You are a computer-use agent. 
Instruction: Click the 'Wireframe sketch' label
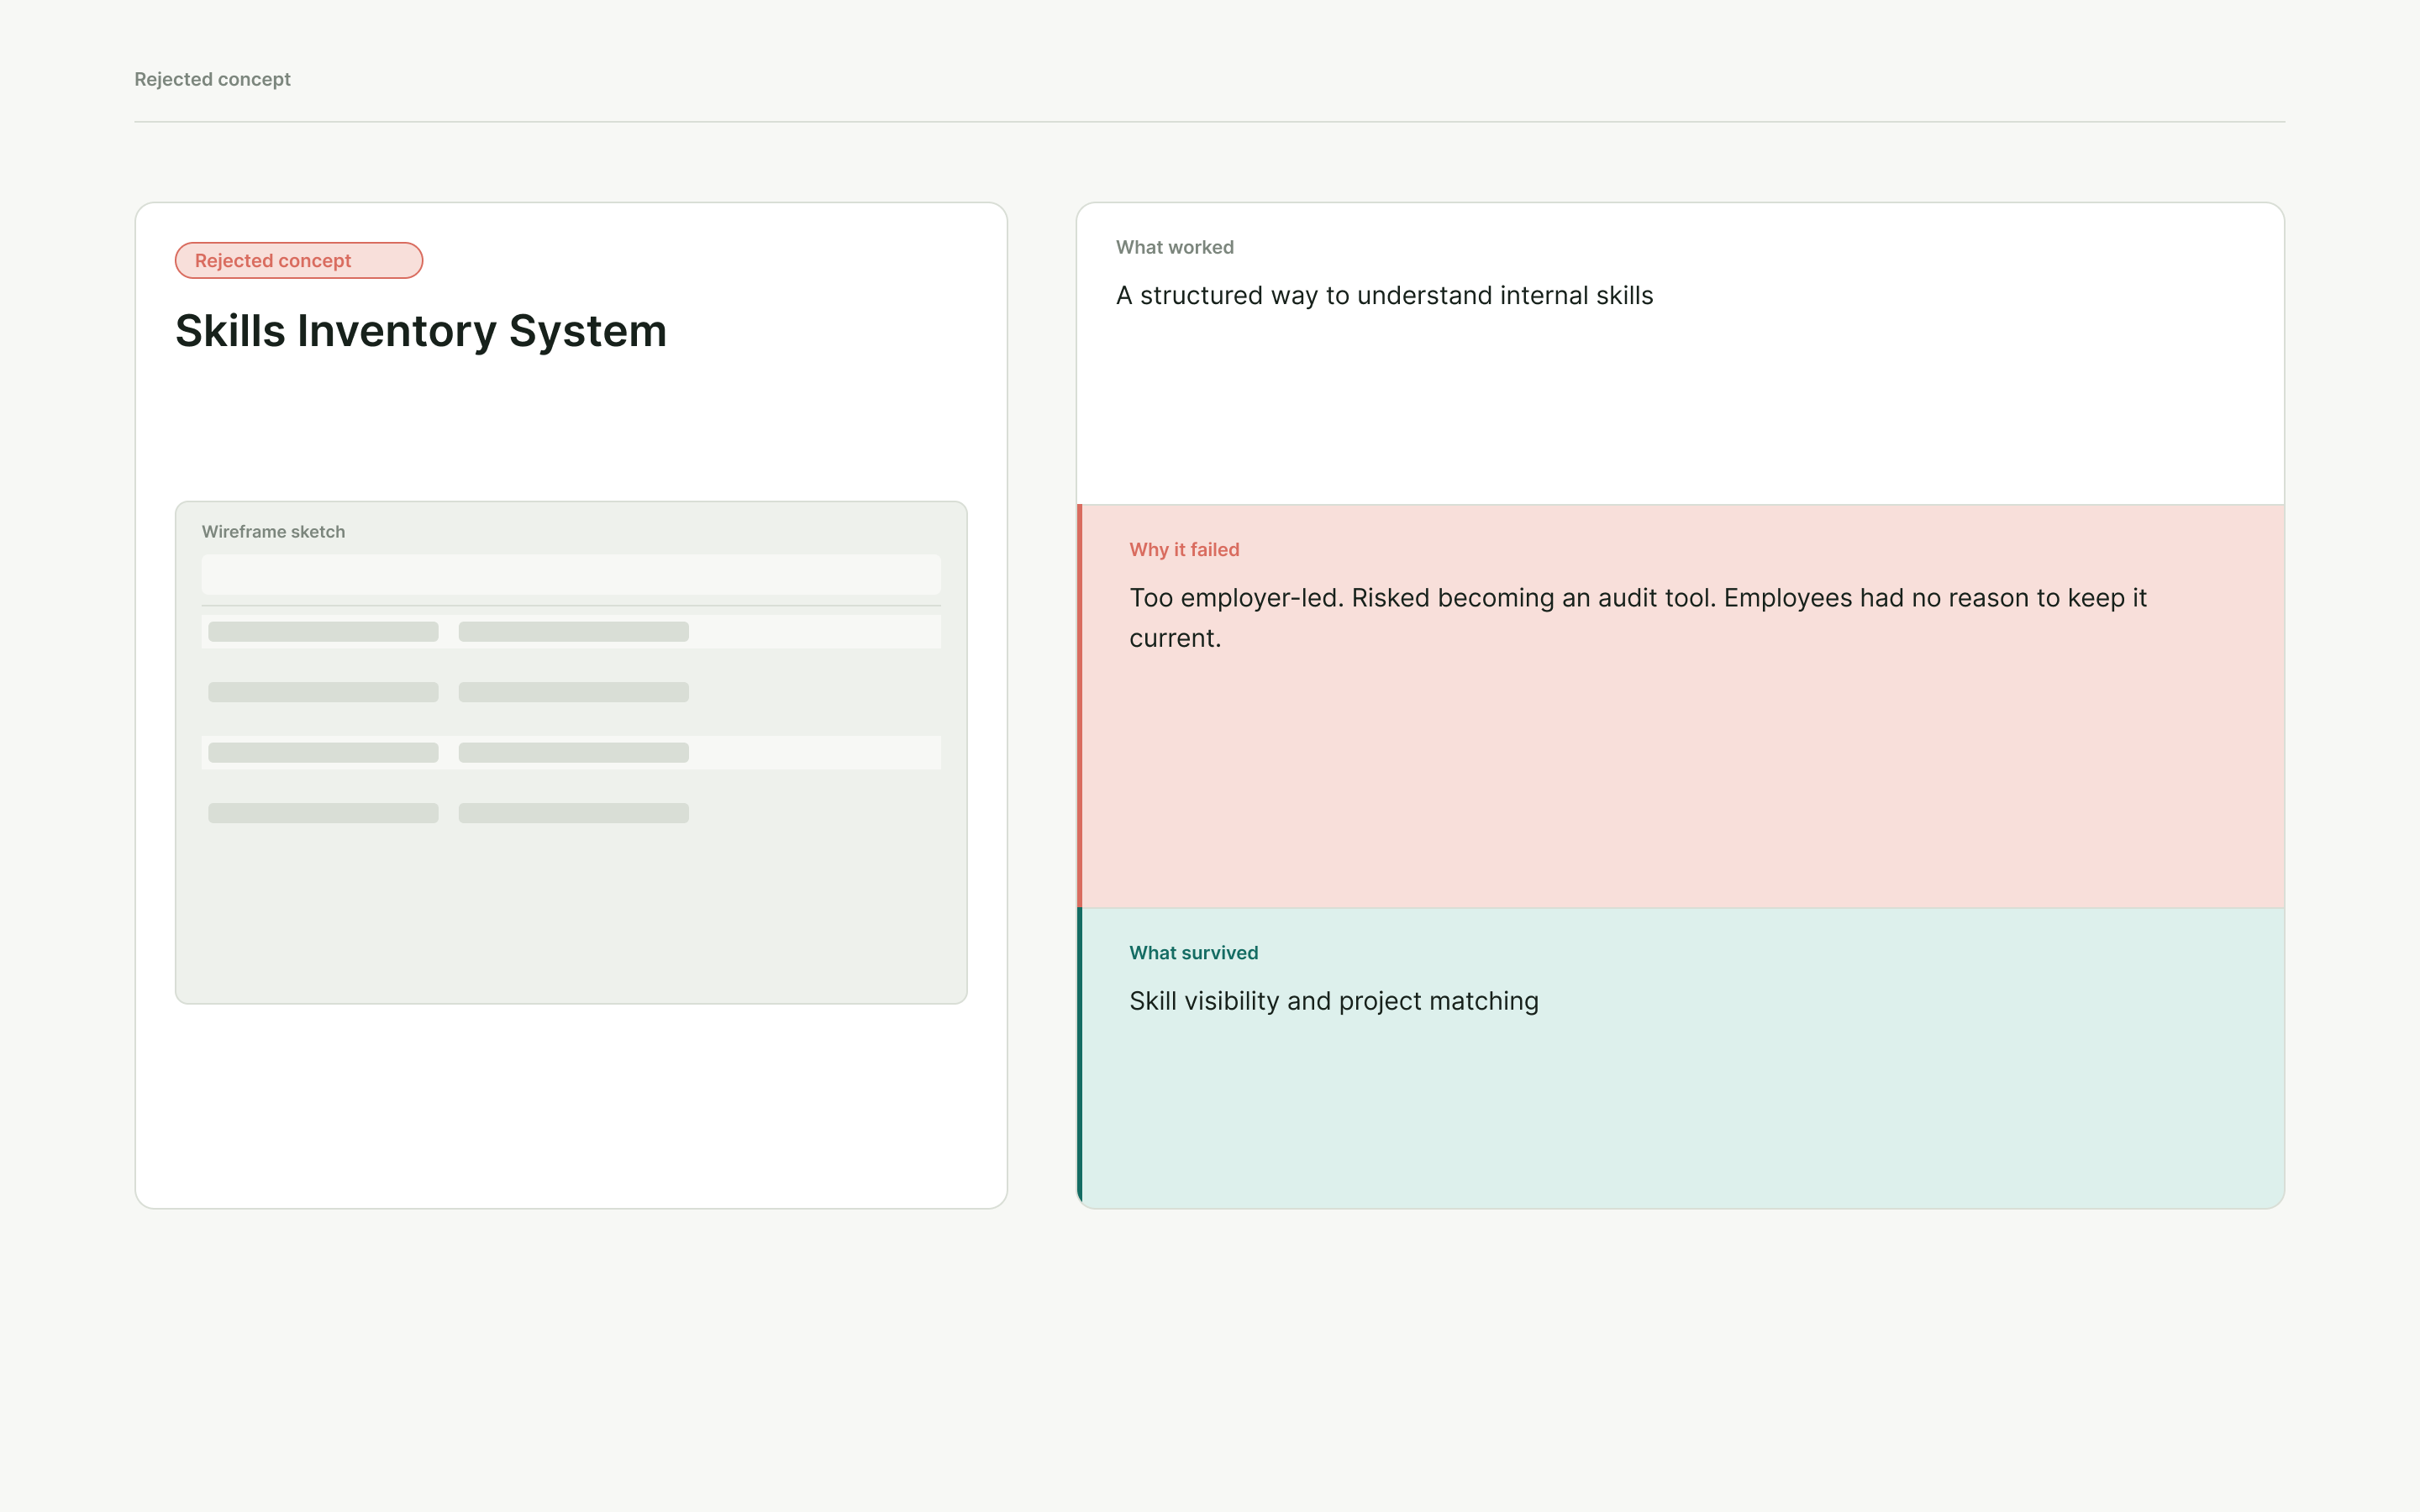coord(273,532)
